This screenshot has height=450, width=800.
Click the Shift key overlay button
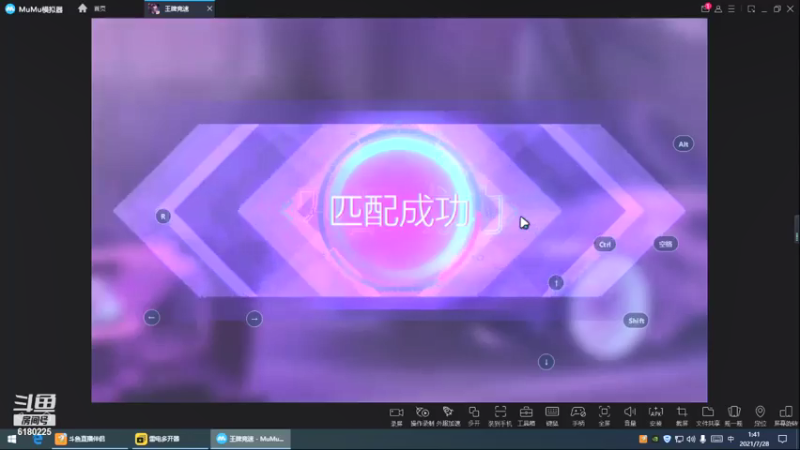tap(636, 320)
